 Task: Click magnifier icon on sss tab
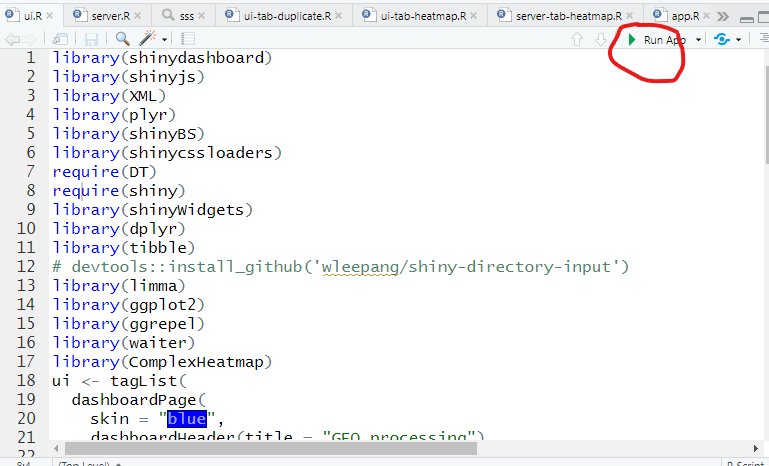[168, 15]
